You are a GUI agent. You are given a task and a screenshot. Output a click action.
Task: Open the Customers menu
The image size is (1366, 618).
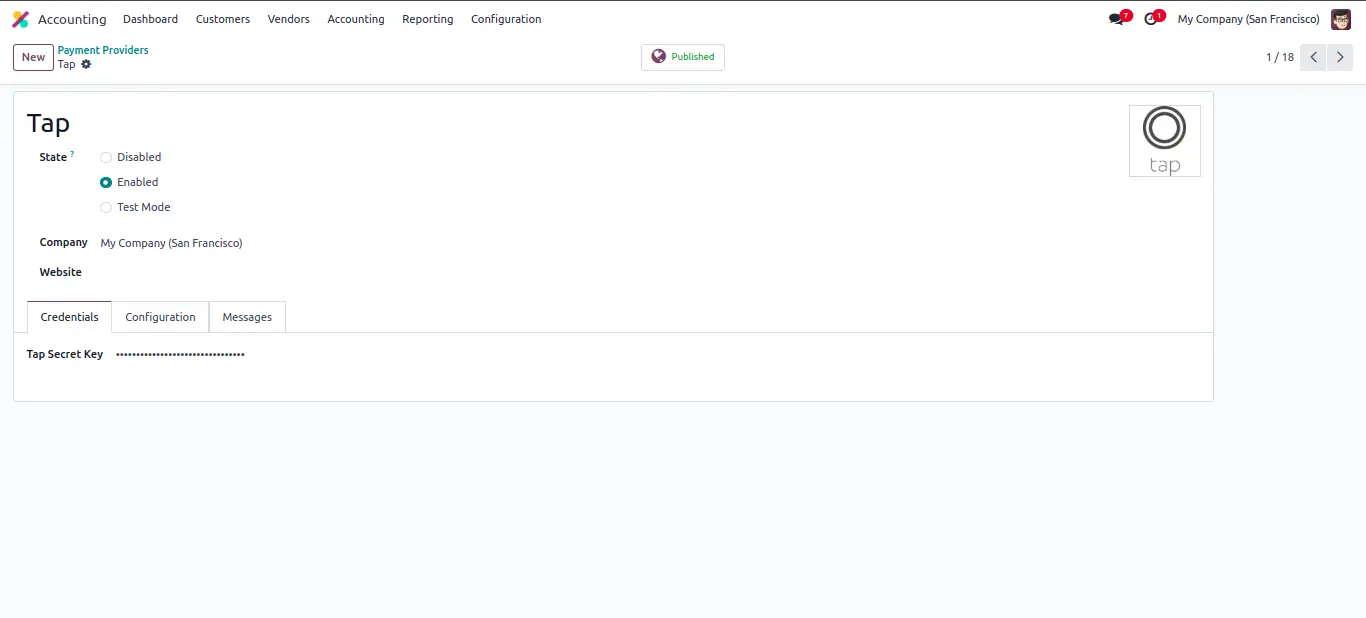tap(223, 19)
